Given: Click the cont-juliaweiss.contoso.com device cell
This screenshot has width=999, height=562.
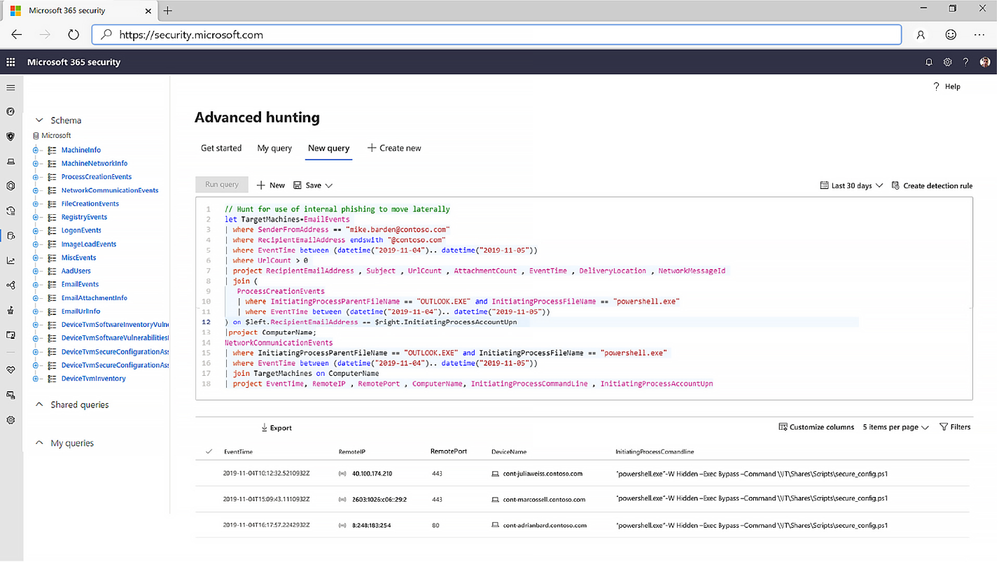Looking at the screenshot, I should point(542,473).
